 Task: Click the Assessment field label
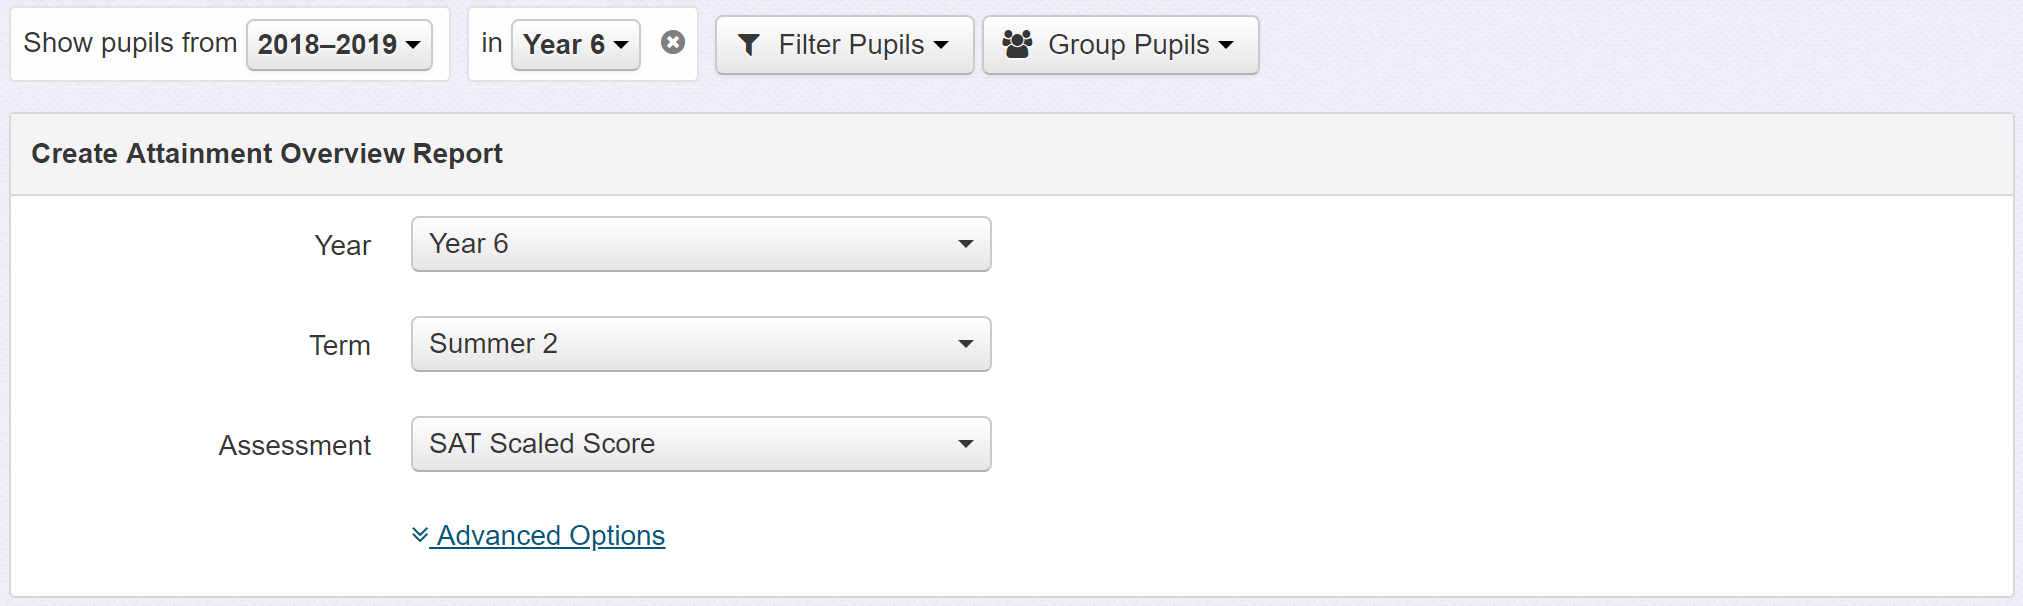pos(295,445)
